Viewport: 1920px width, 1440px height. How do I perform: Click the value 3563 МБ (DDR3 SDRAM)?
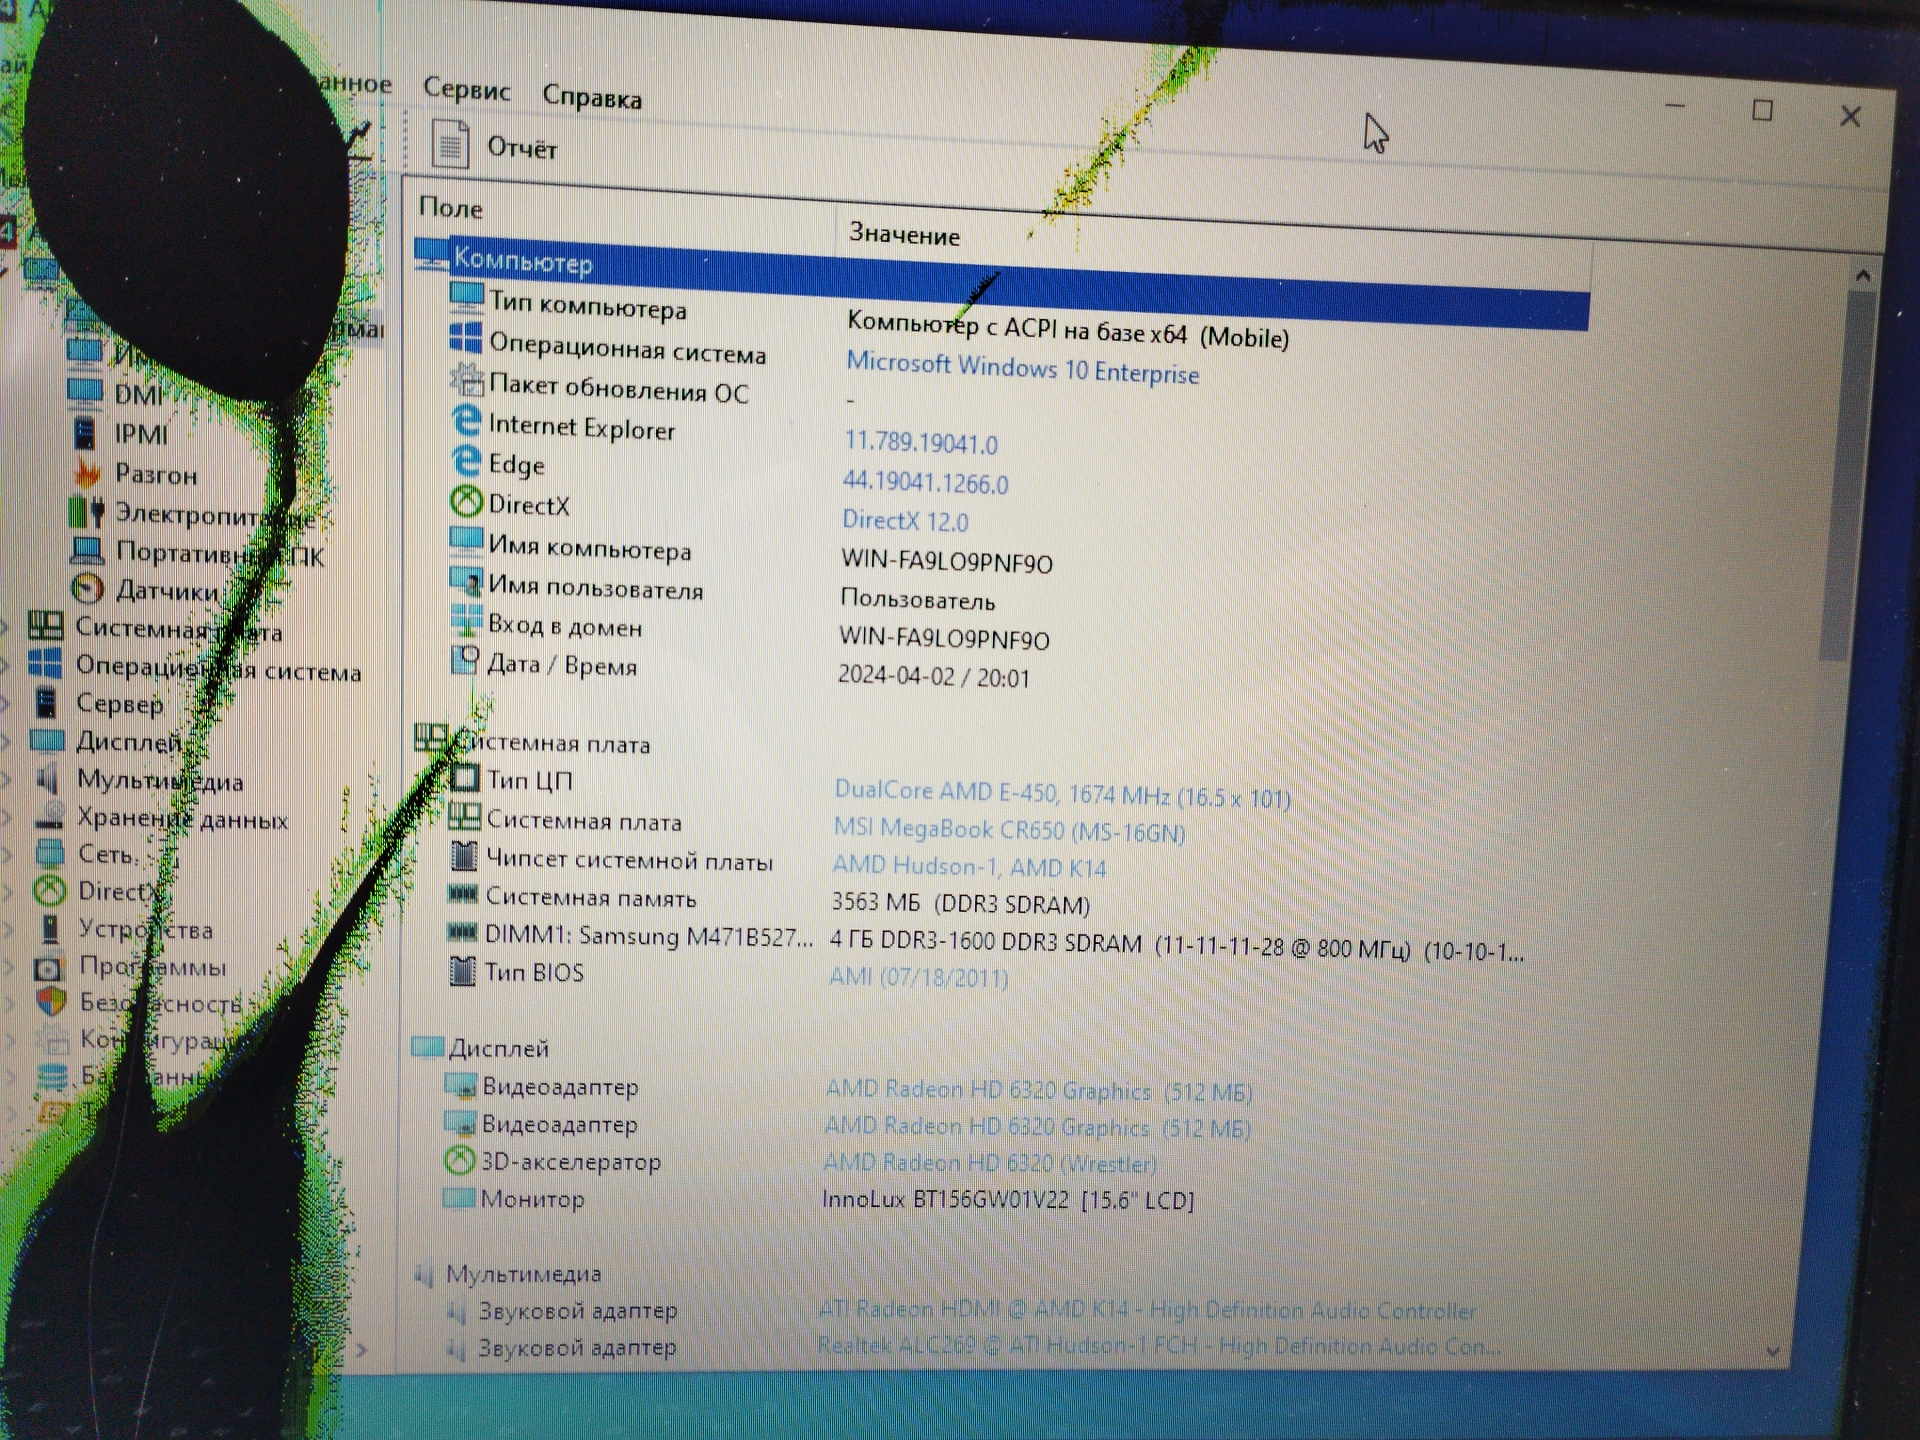tap(960, 903)
